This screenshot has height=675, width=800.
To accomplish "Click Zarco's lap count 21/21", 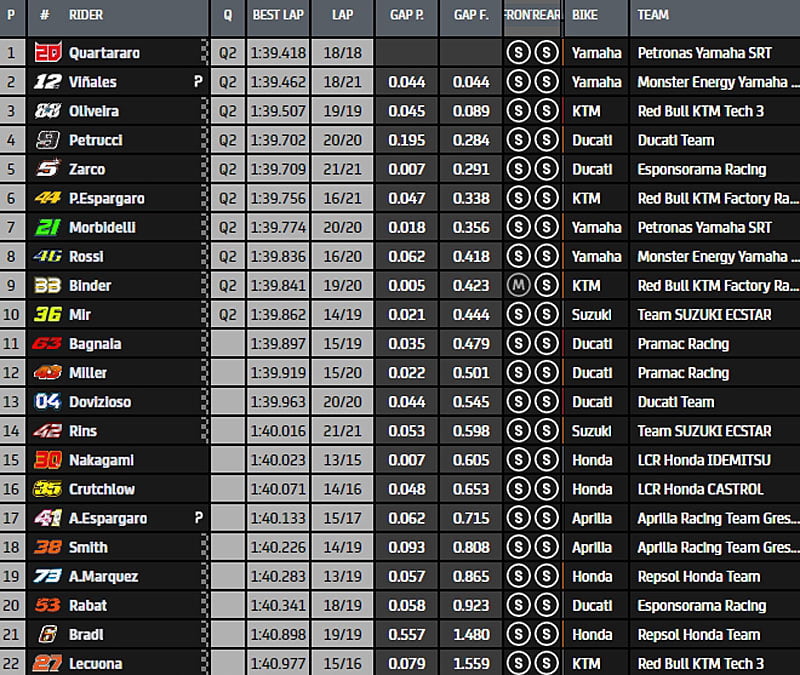I will (x=342, y=169).
